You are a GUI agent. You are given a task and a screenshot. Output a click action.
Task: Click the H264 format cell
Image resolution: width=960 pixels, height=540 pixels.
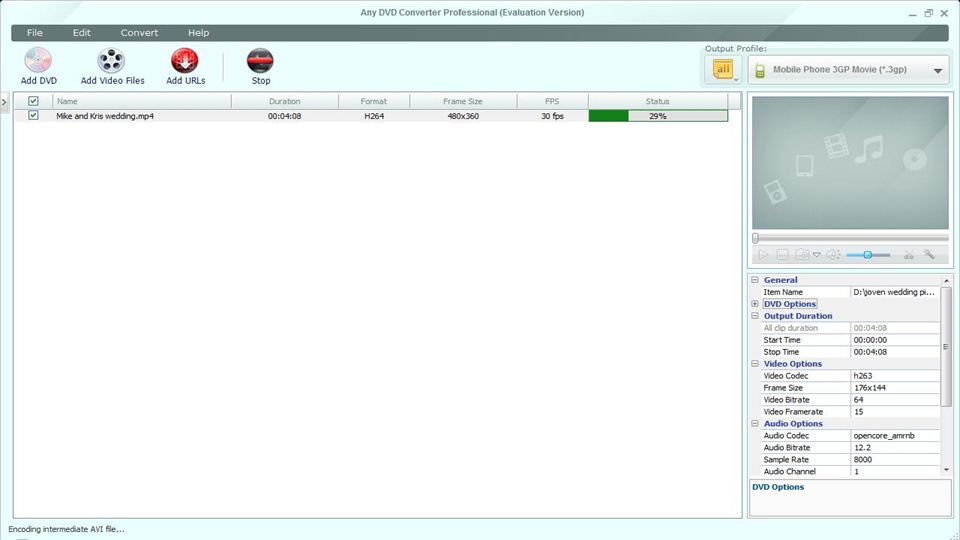(373, 116)
